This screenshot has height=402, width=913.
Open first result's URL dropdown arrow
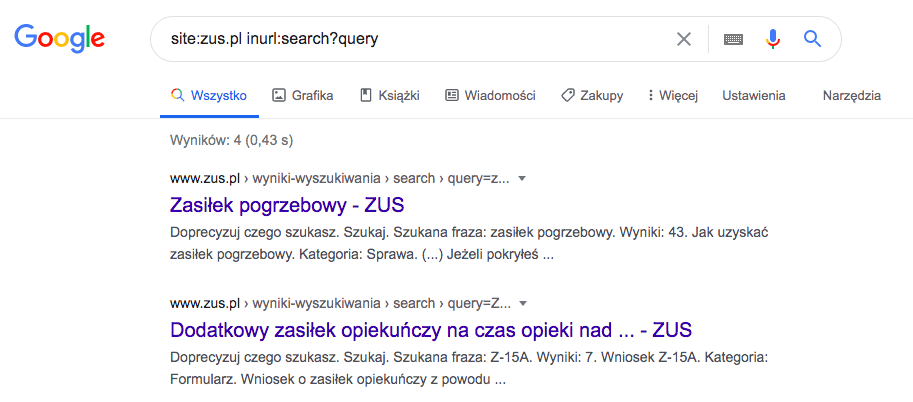(522, 179)
